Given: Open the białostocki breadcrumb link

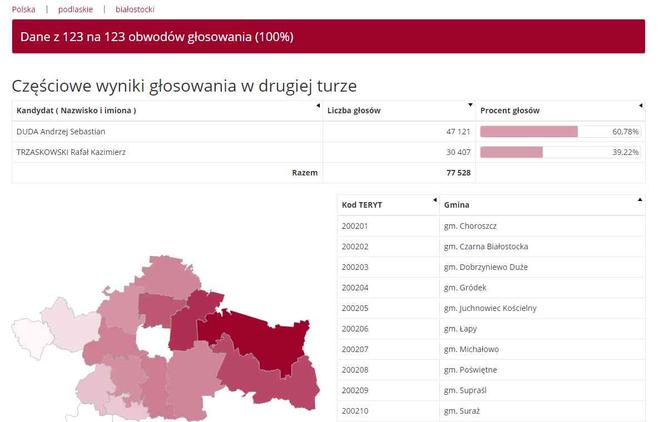Looking at the screenshot, I should tap(135, 9).
